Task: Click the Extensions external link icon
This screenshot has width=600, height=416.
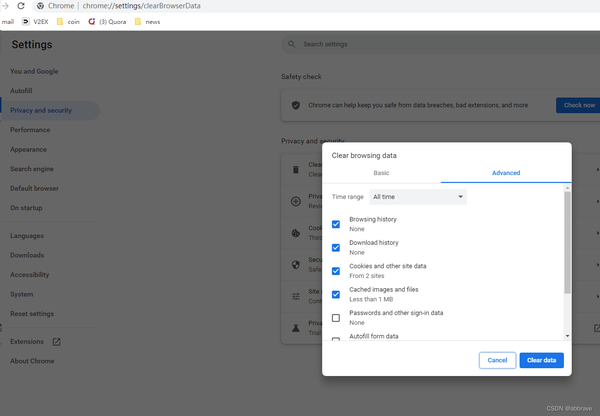Action: click(57, 342)
